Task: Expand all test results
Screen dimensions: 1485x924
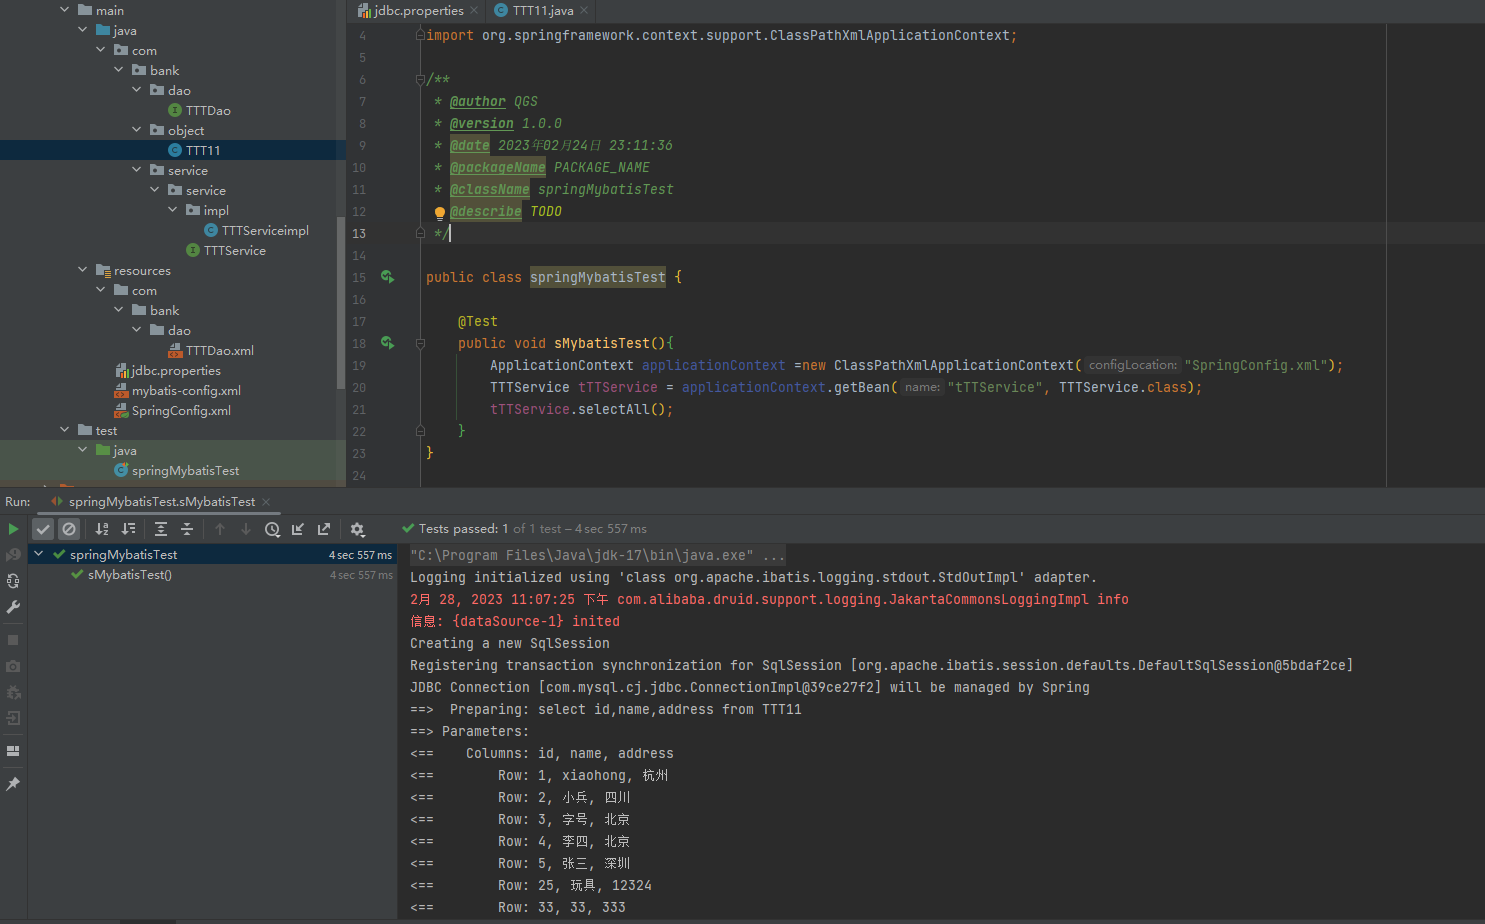Action: (x=161, y=529)
